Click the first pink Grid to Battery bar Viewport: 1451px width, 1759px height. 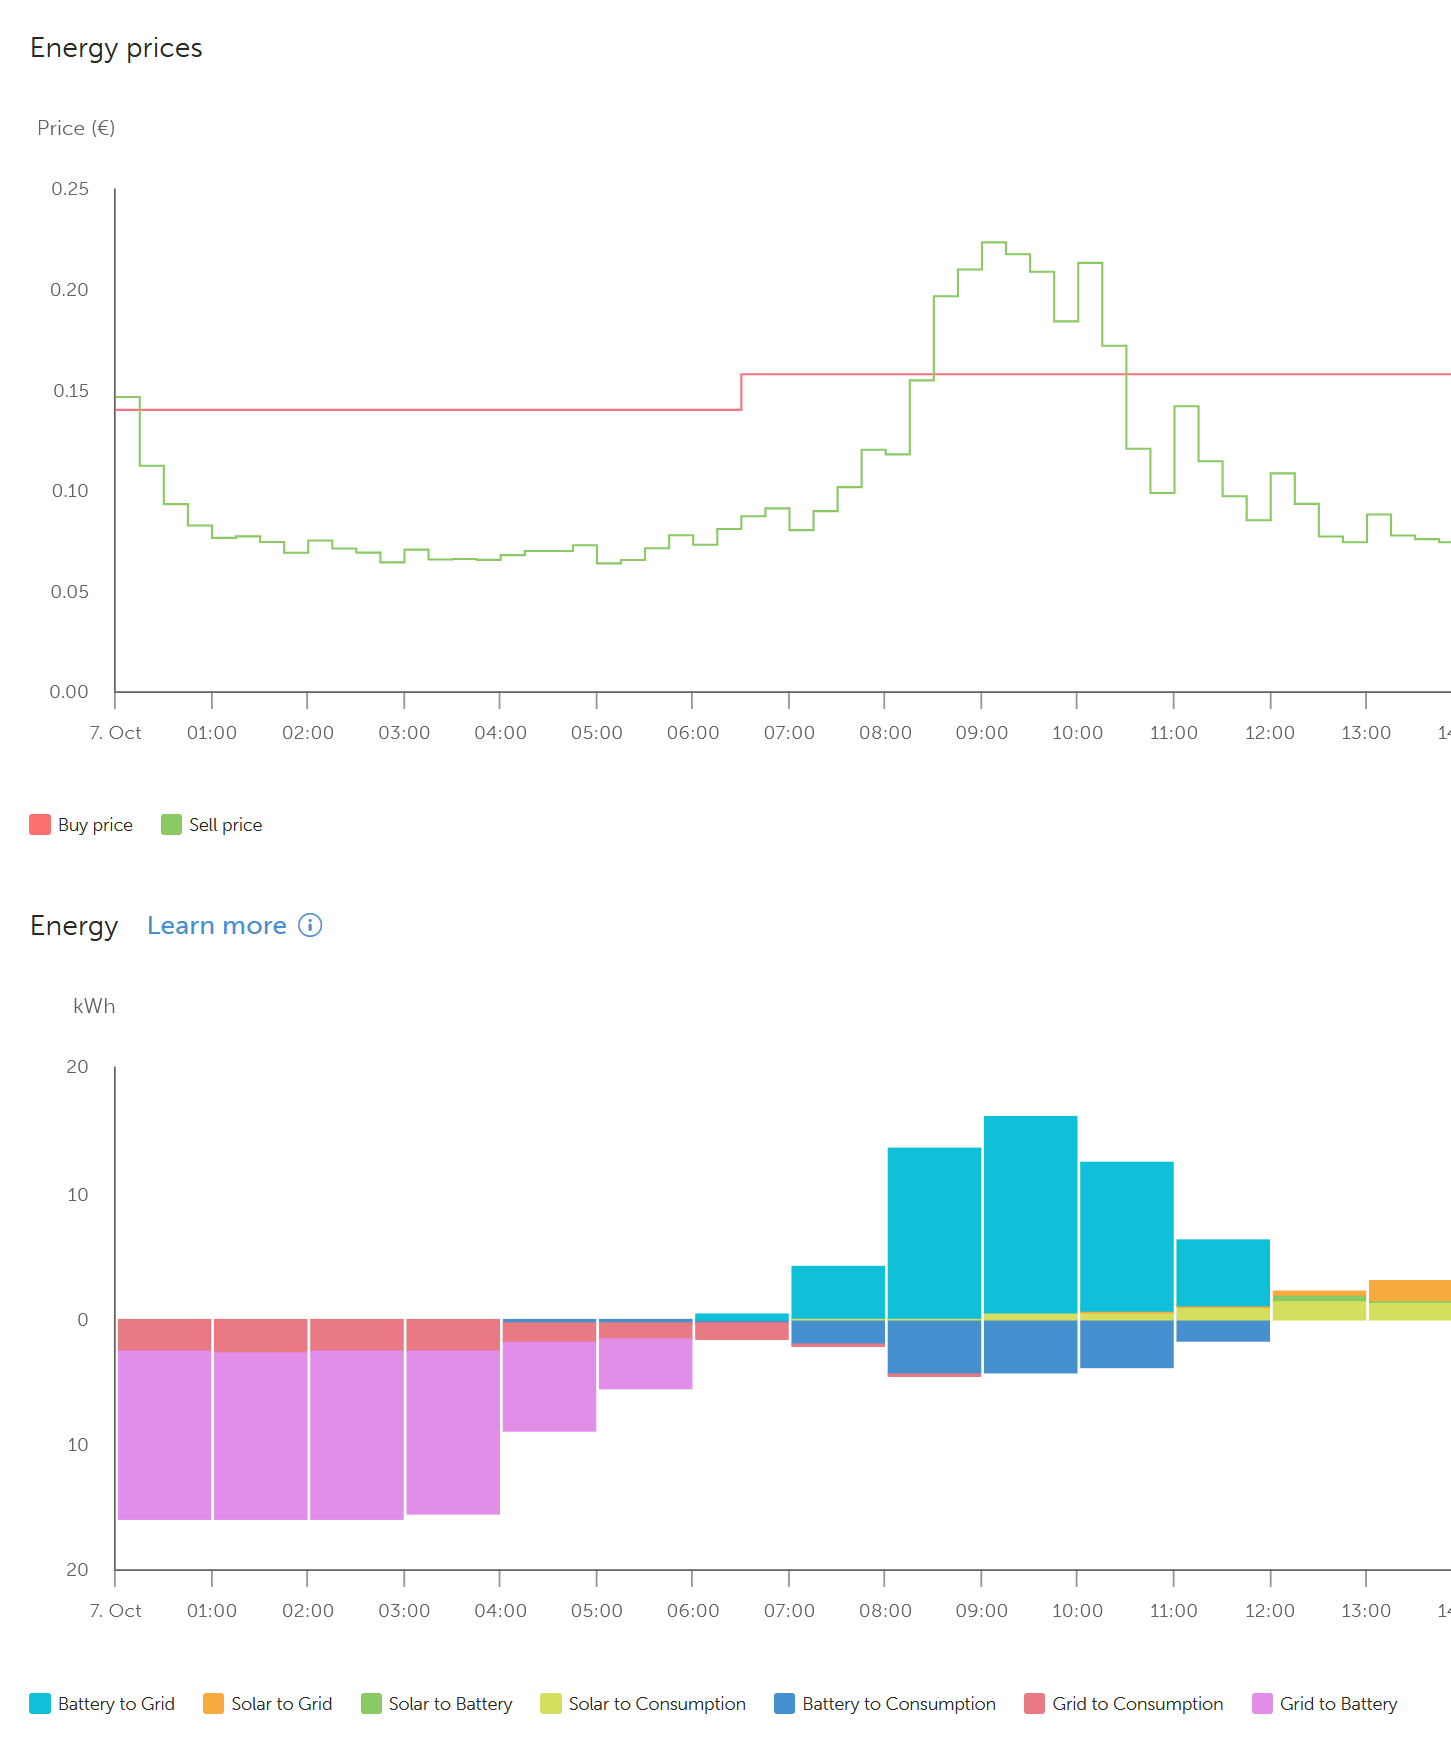[x=164, y=1435]
